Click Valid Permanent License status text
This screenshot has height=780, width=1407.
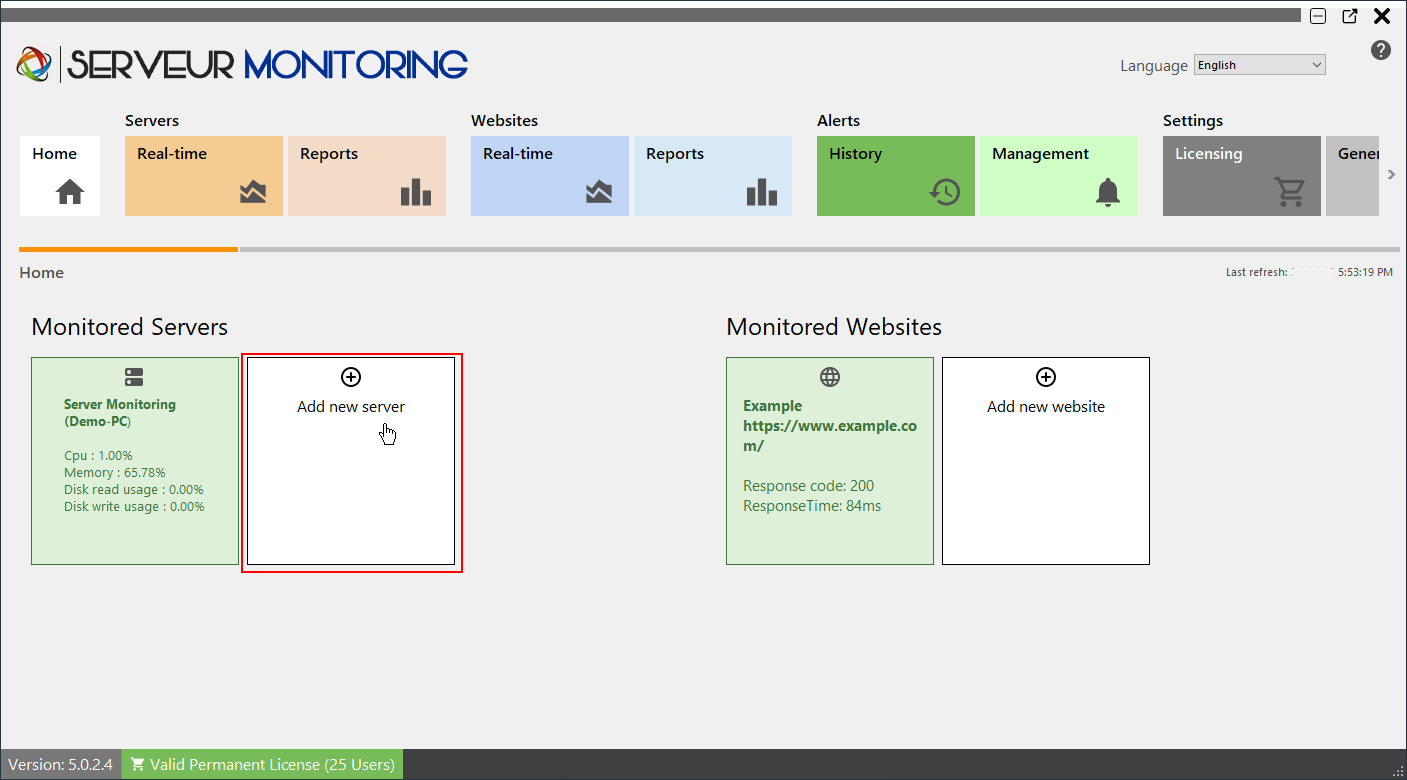272,765
